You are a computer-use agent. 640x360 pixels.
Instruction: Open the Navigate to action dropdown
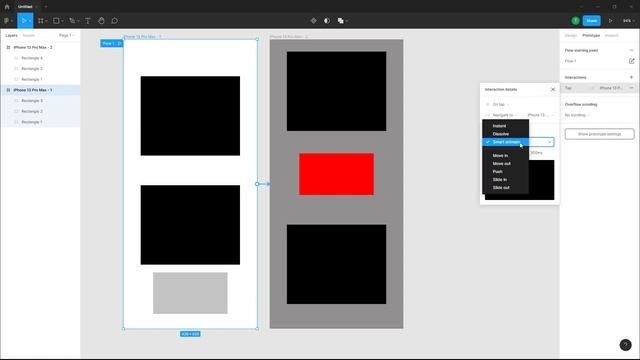[504, 115]
